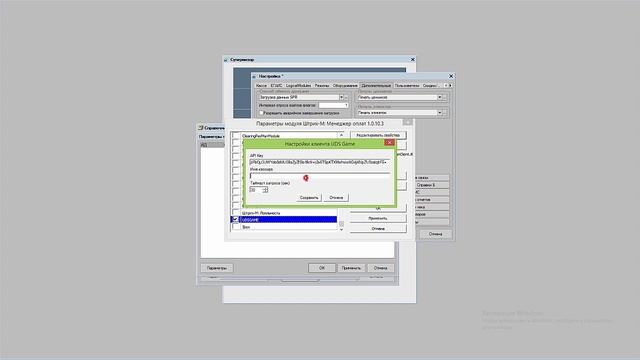Click the module list scroll-up arrow
This screenshot has width=640, height=360.
tap(341, 135)
